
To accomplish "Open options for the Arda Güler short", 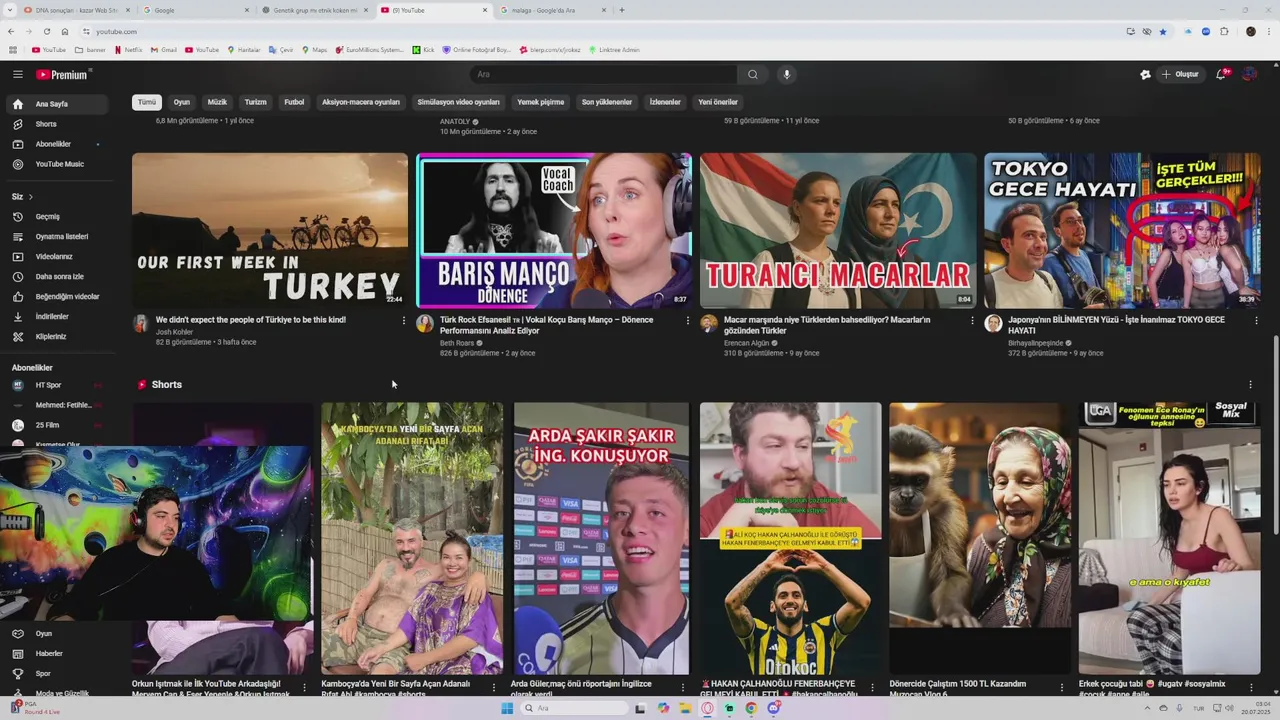I will pos(683,688).
